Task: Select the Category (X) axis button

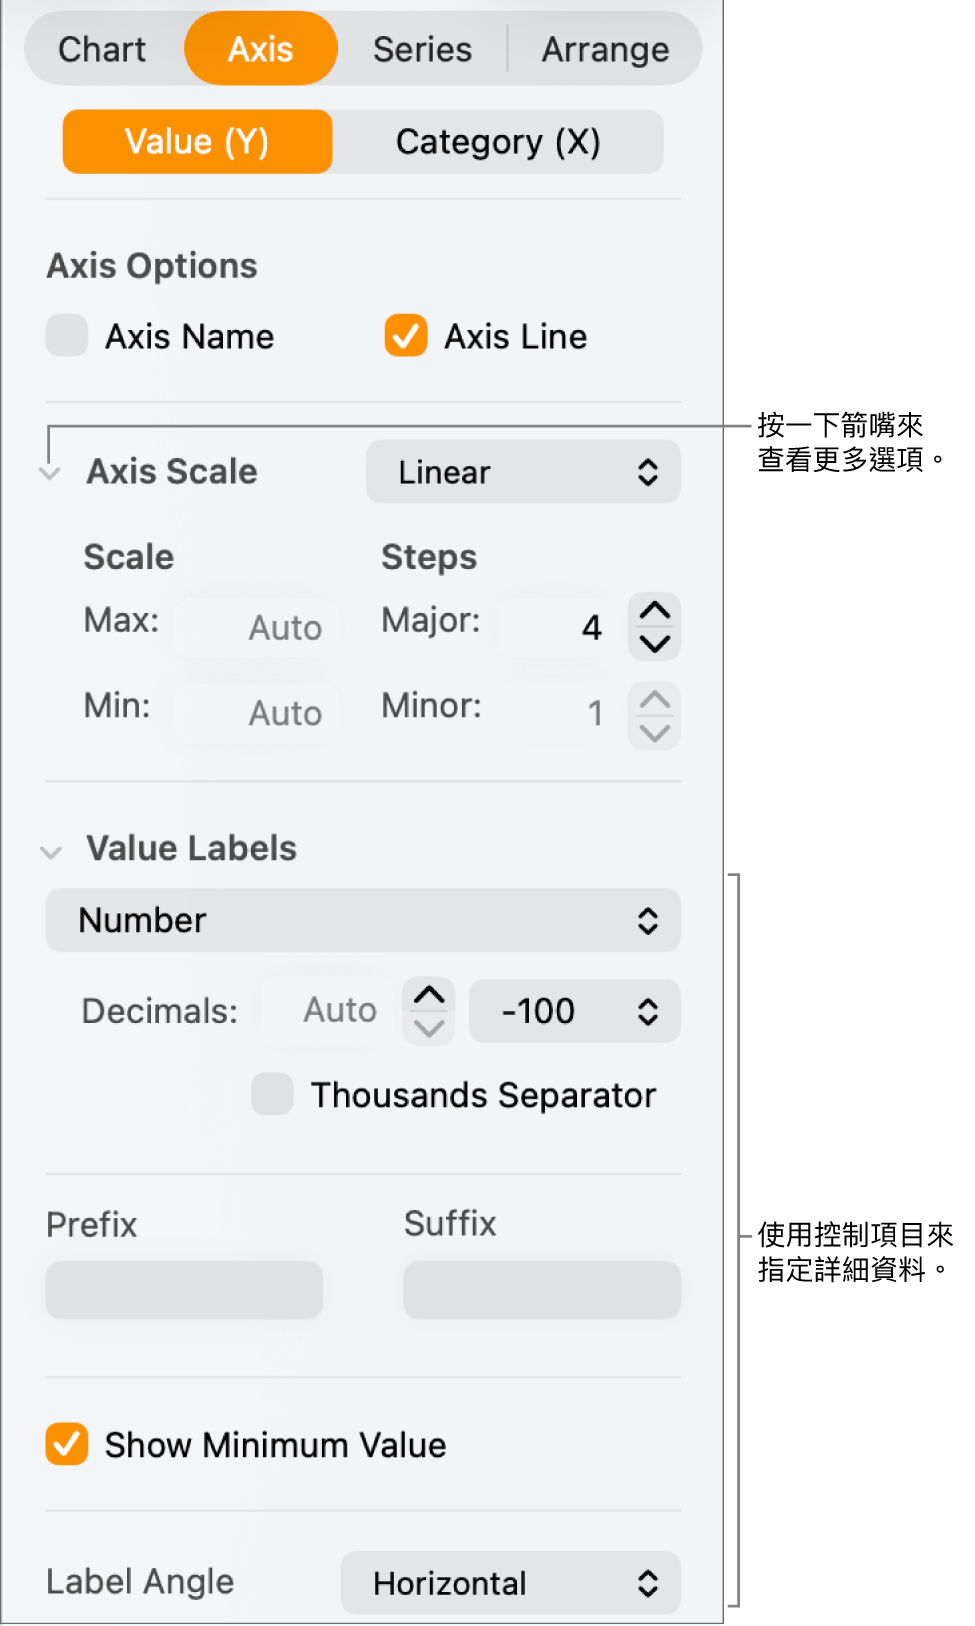Action: coord(498,142)
